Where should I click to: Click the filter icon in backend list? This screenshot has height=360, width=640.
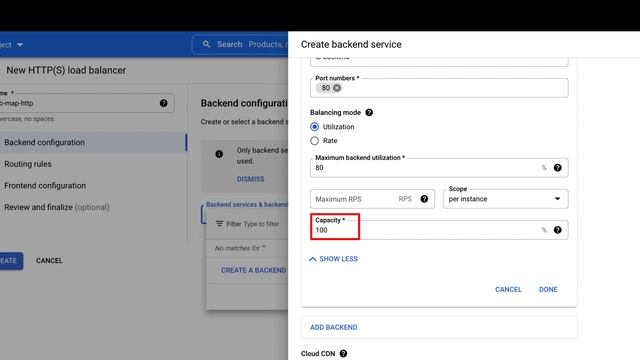tap(220, 224)
